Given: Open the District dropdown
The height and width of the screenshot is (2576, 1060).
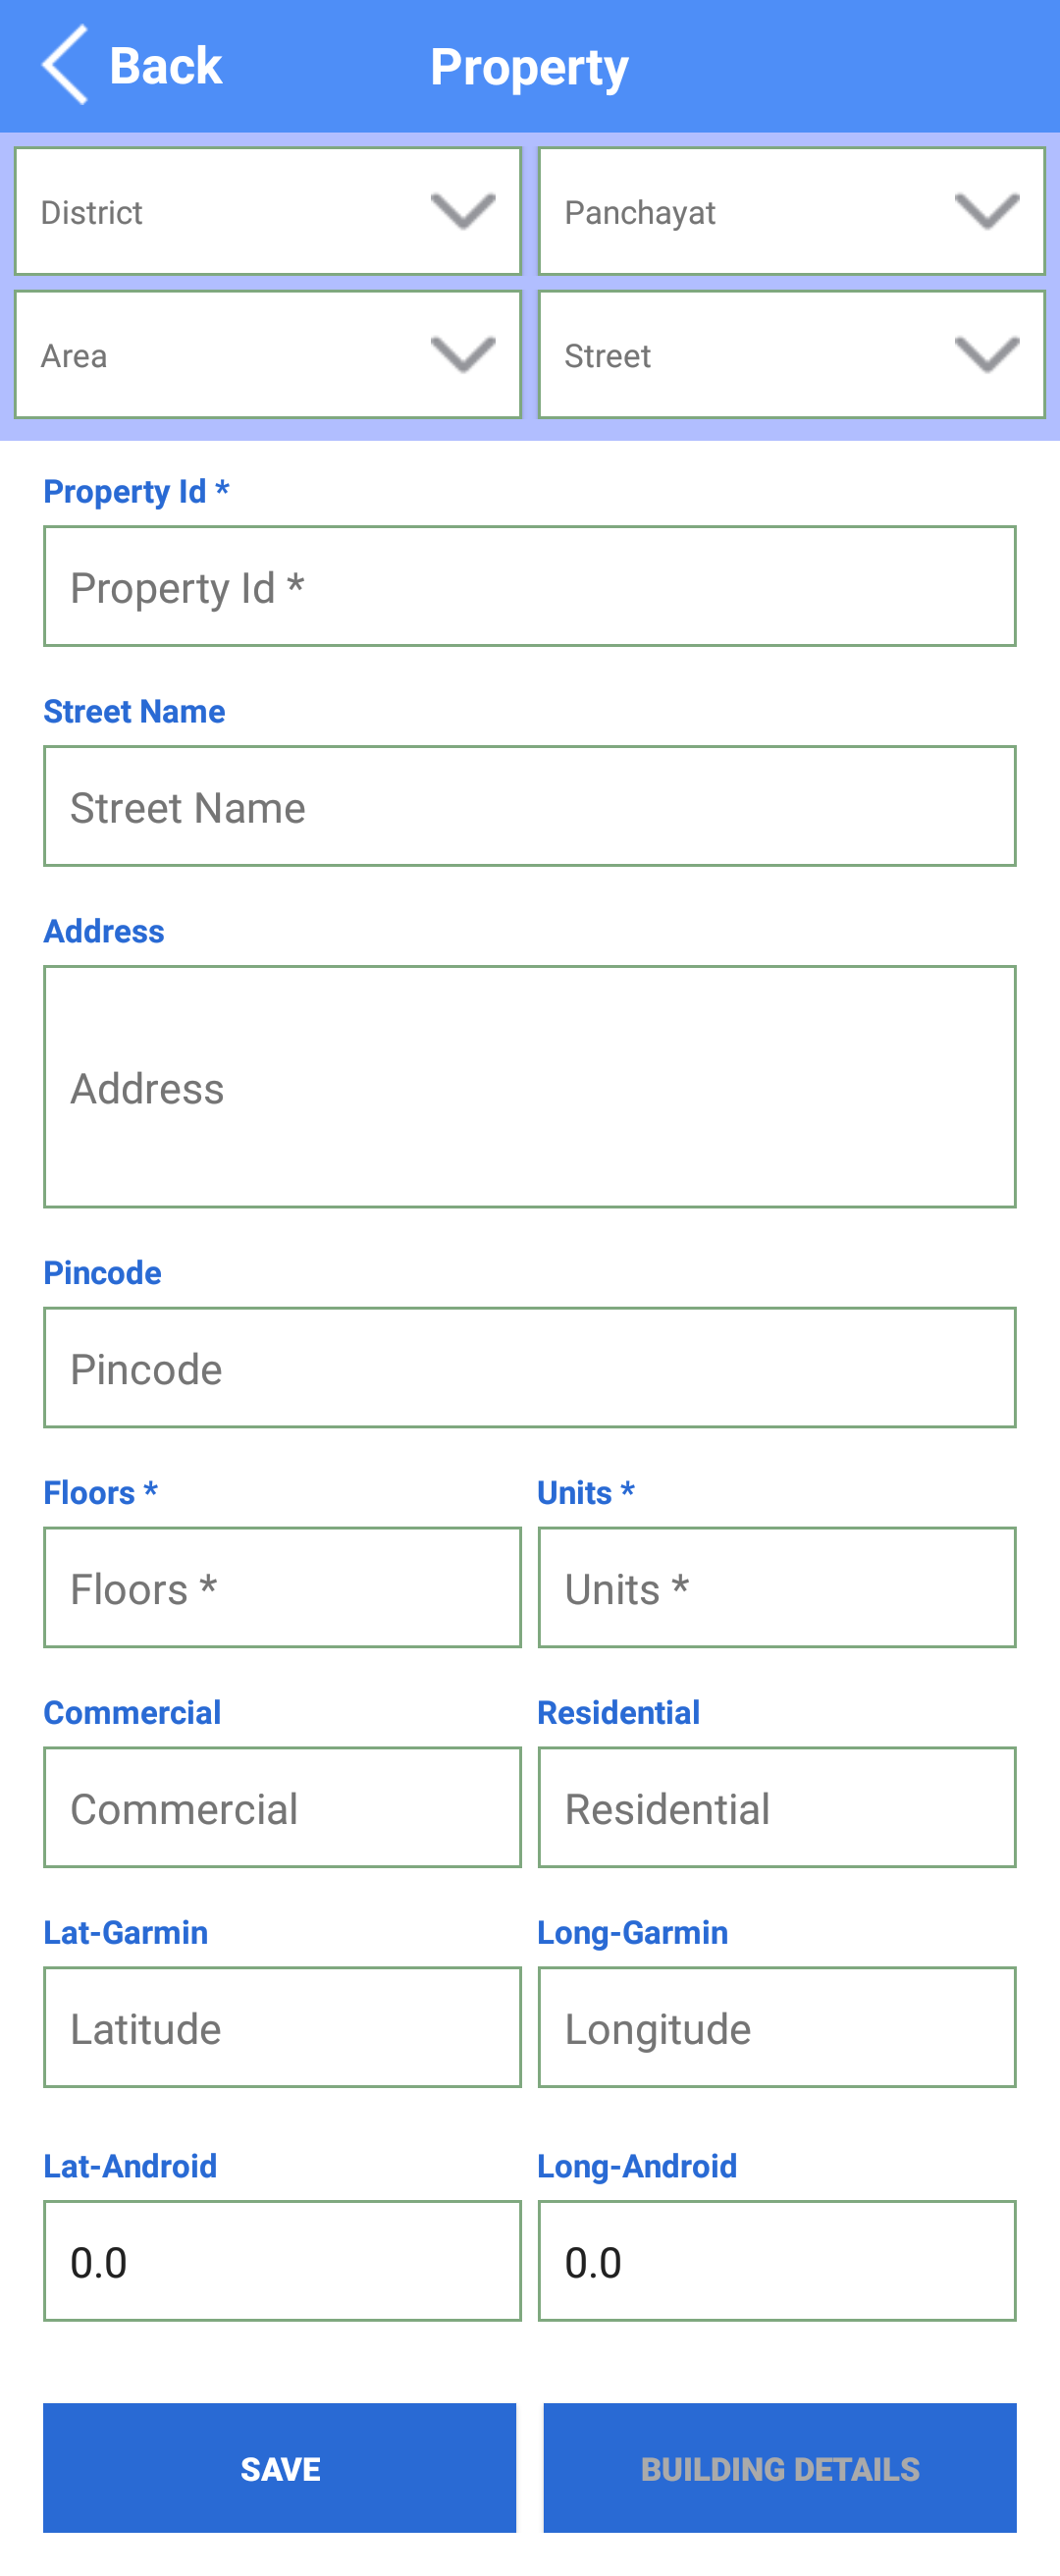Looking at the screenshot, I should [x=268, y=211].
